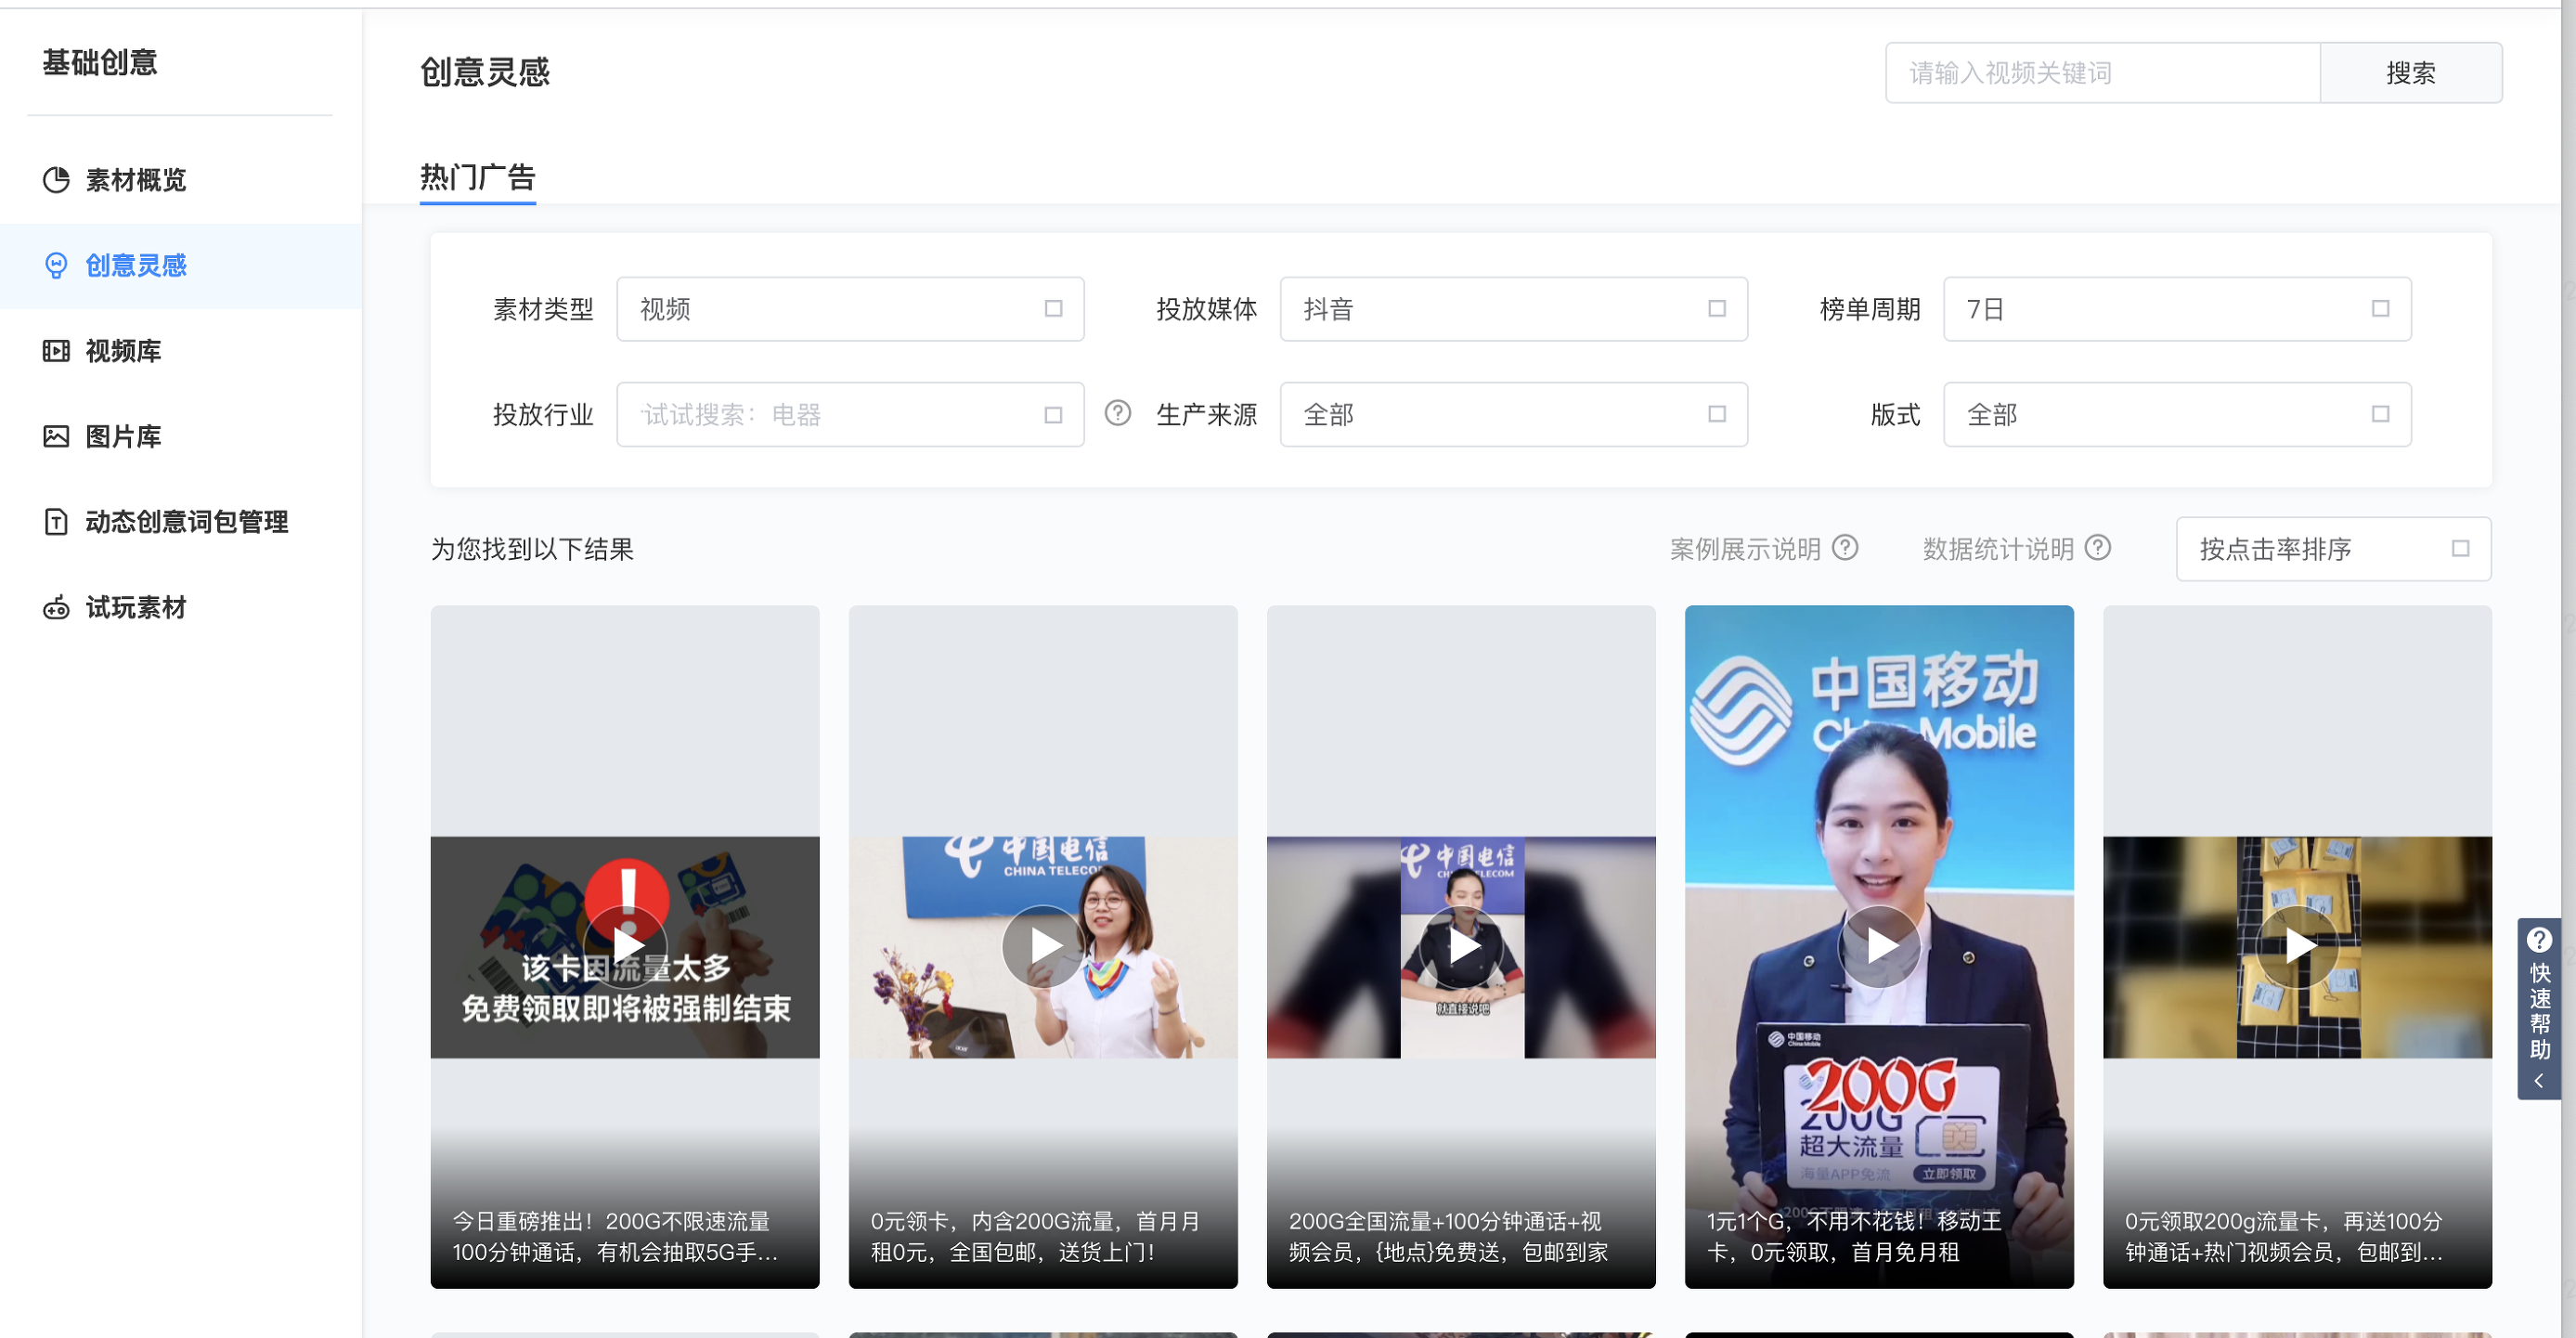This screenshot has height=1338, width=2576.
Task: Open the 0元领取200g流量卡 card caption
Action: [2284, 1237]
